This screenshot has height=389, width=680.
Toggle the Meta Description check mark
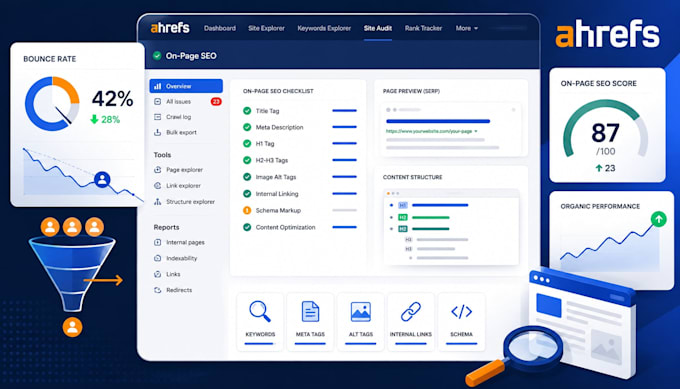coord(247,127)
